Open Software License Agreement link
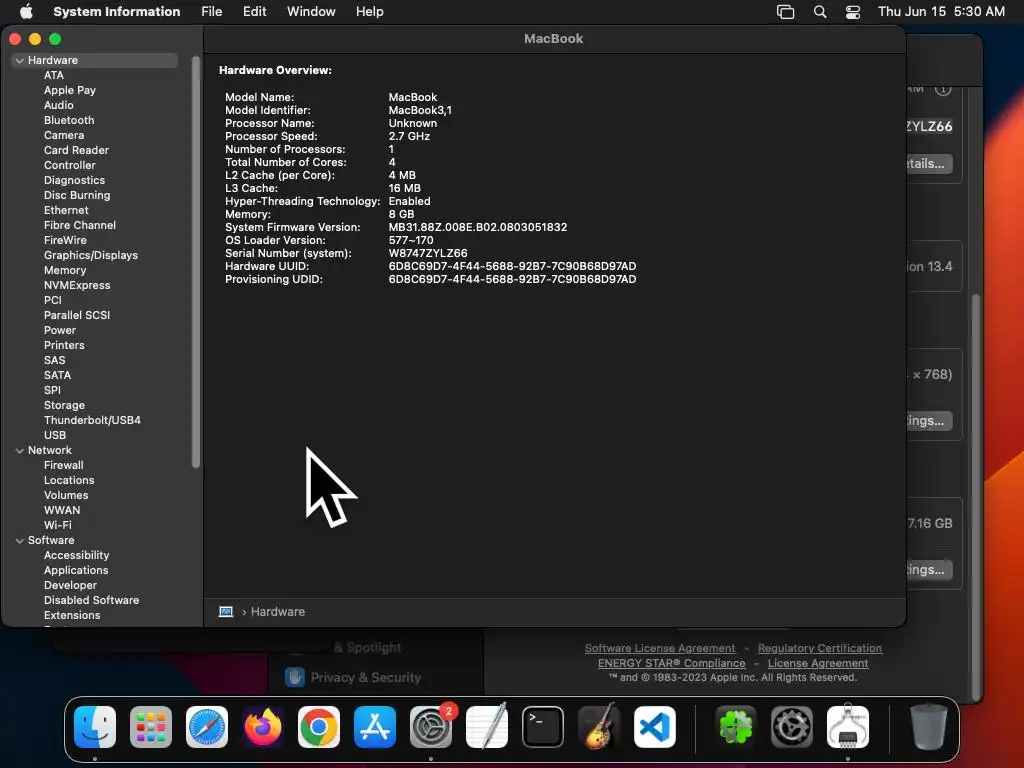1024x768 pixels. click(660, 648)
